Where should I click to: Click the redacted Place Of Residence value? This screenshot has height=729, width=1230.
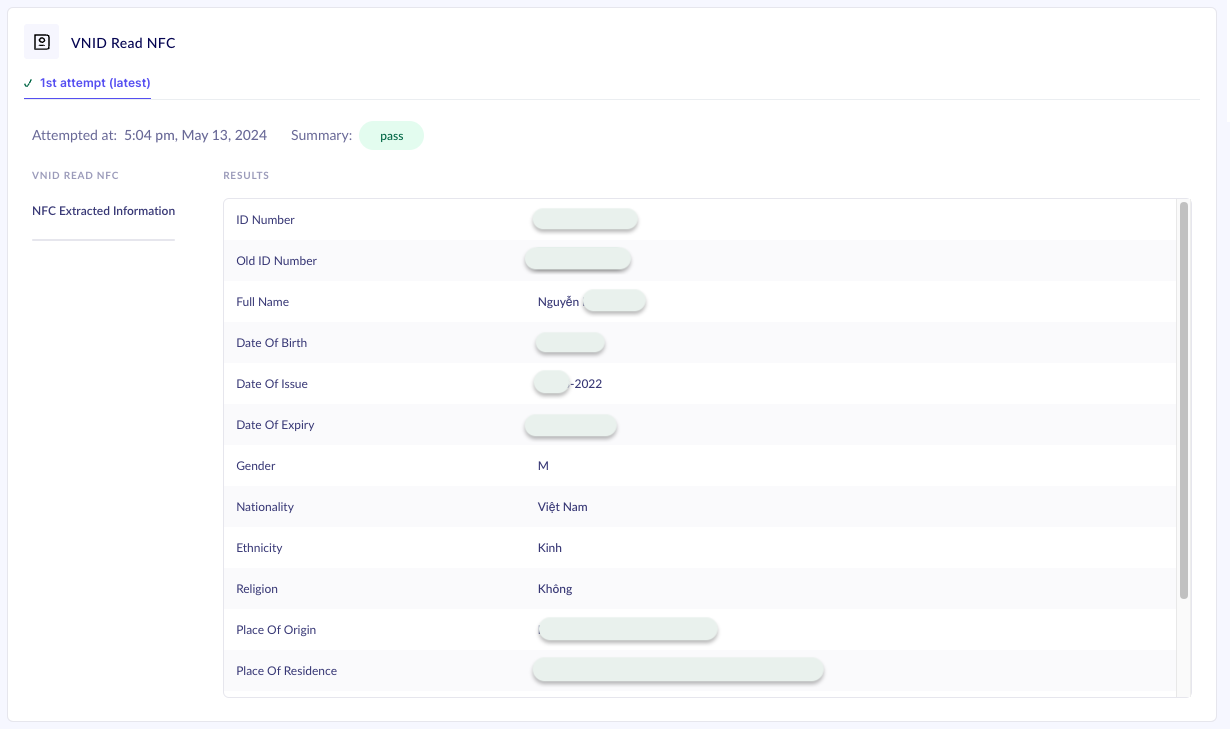click(678, 671)
